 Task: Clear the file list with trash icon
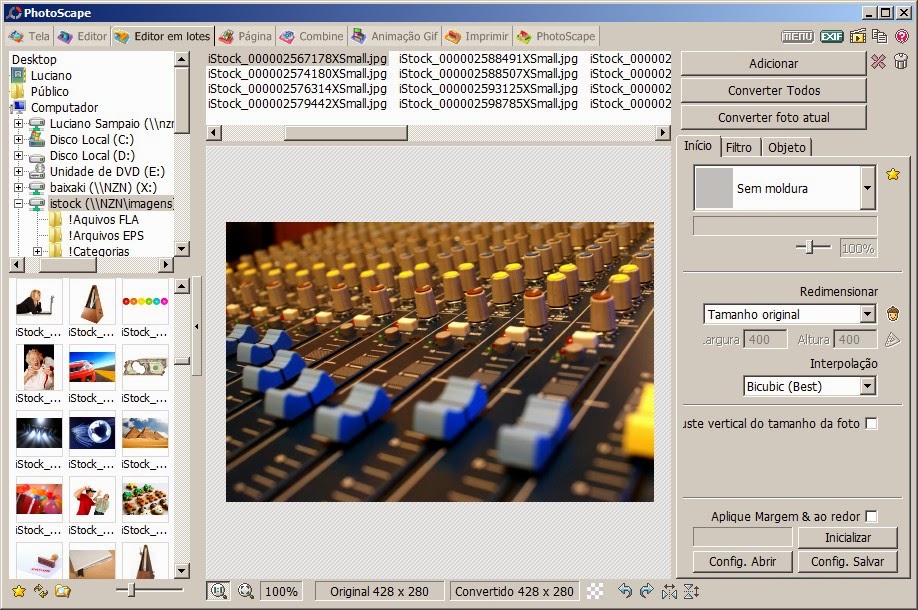pyautogui.click(x=901, y=61)
